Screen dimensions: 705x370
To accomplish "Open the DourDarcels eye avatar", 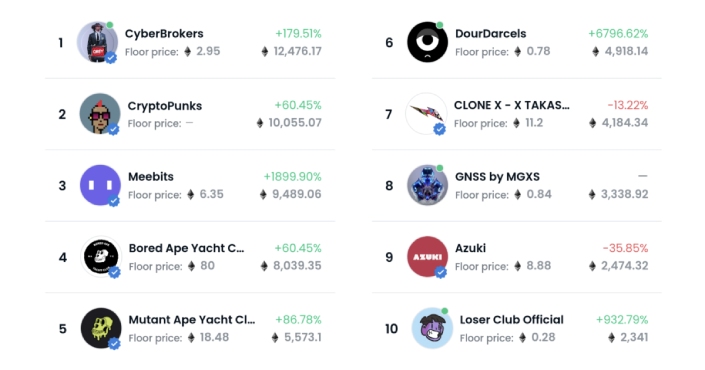I will click(x=427, y=42).
